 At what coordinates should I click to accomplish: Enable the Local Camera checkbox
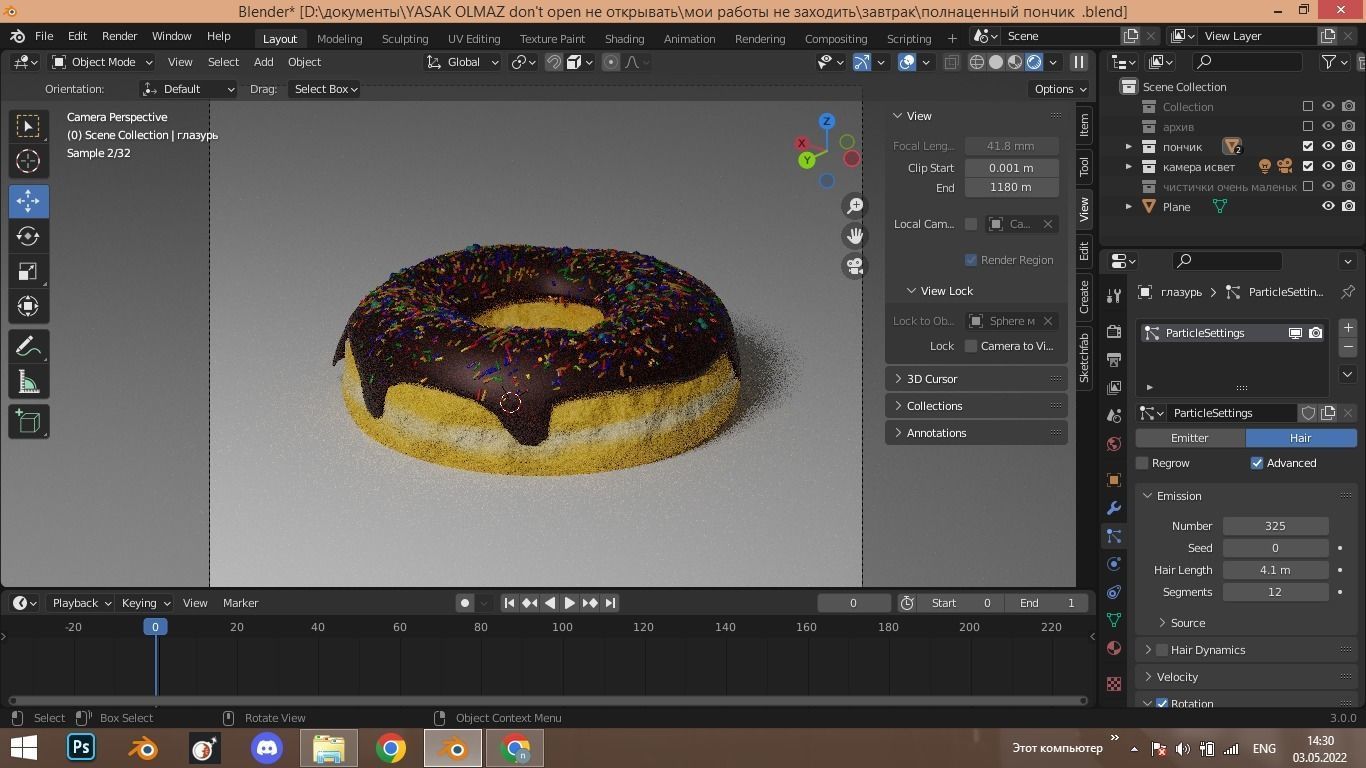[970, 224]
